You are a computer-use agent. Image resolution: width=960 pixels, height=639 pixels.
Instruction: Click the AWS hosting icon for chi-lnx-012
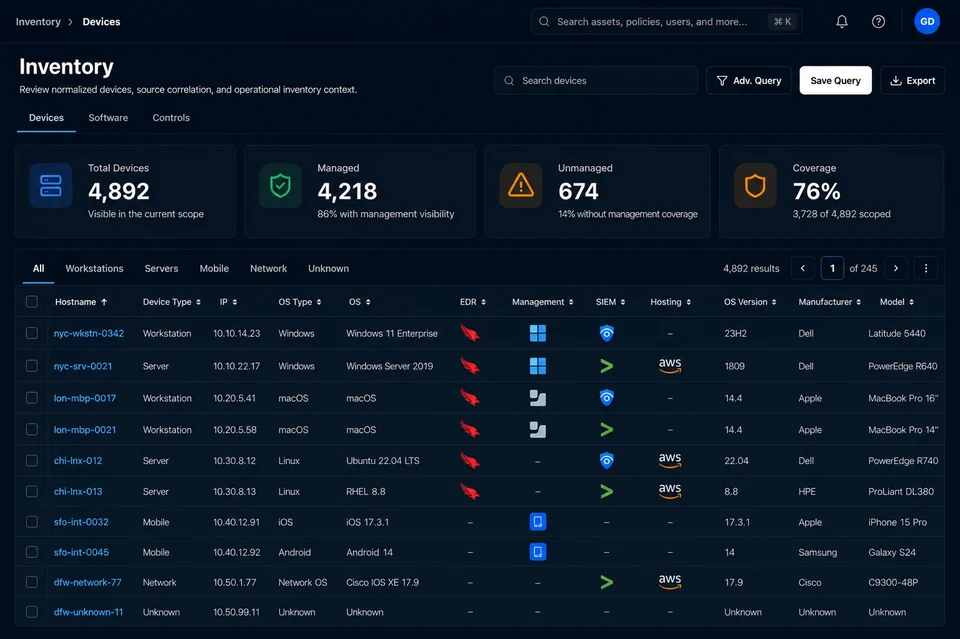click(x=670, y=461)
